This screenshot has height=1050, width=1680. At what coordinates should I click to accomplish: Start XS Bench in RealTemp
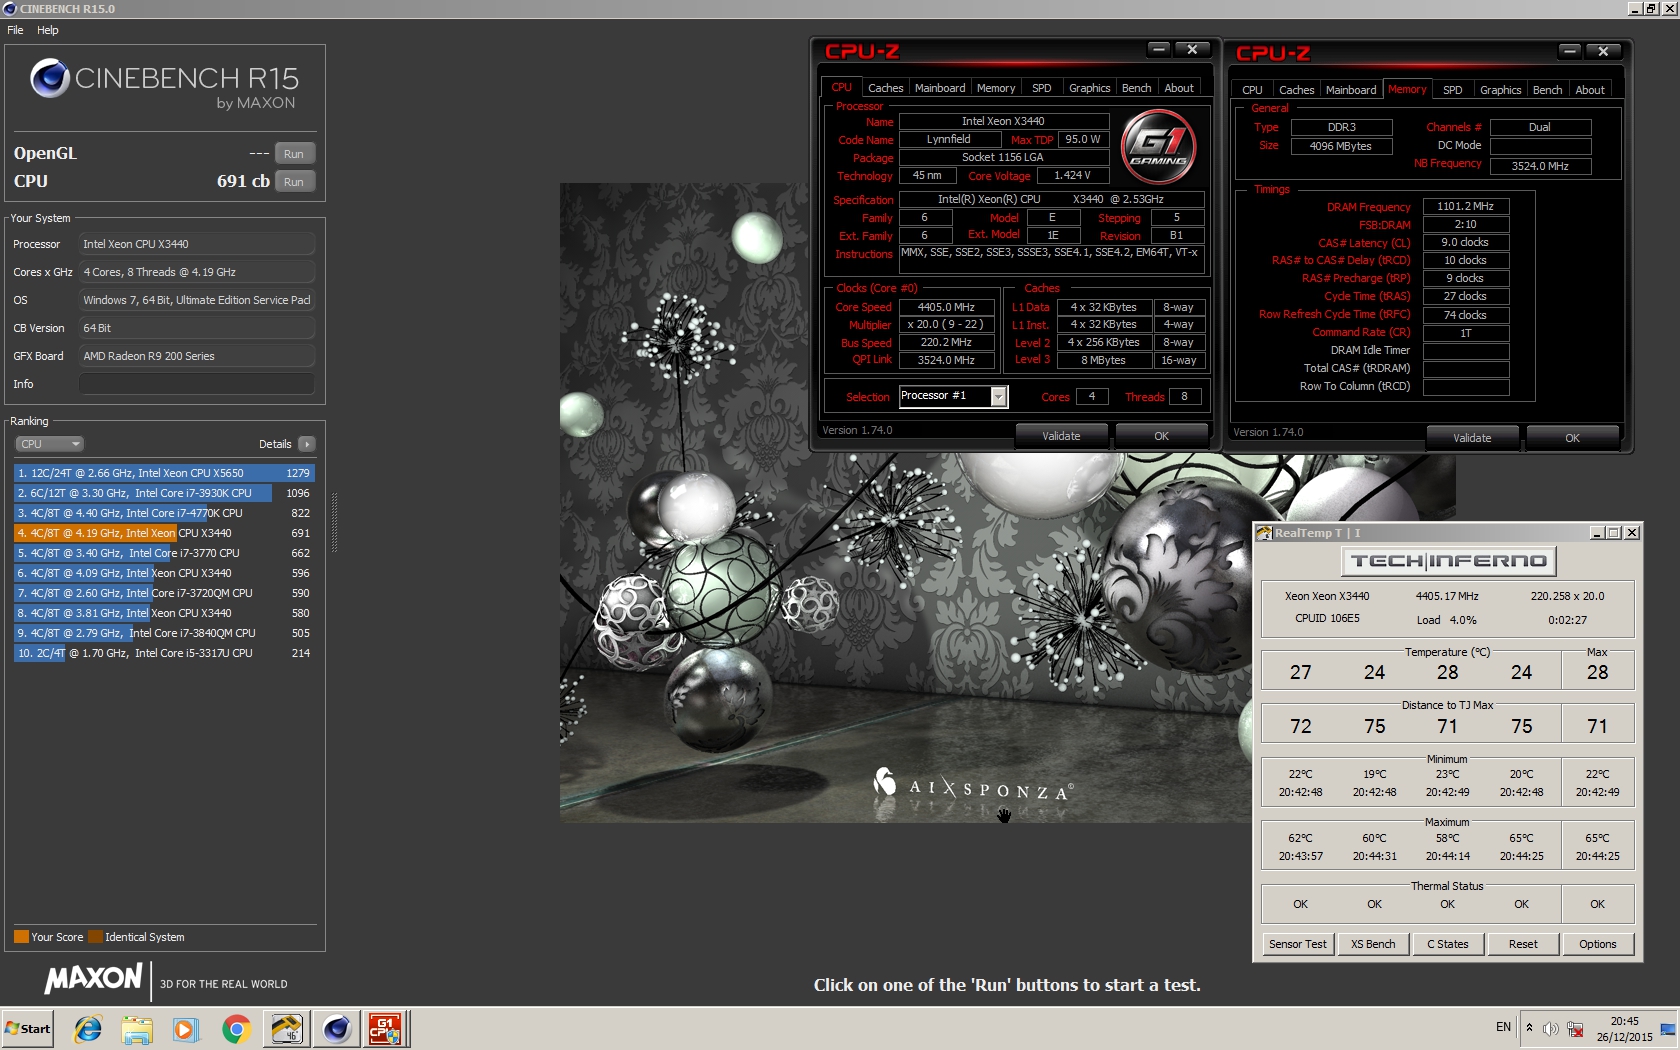[x=1373, y=944]
